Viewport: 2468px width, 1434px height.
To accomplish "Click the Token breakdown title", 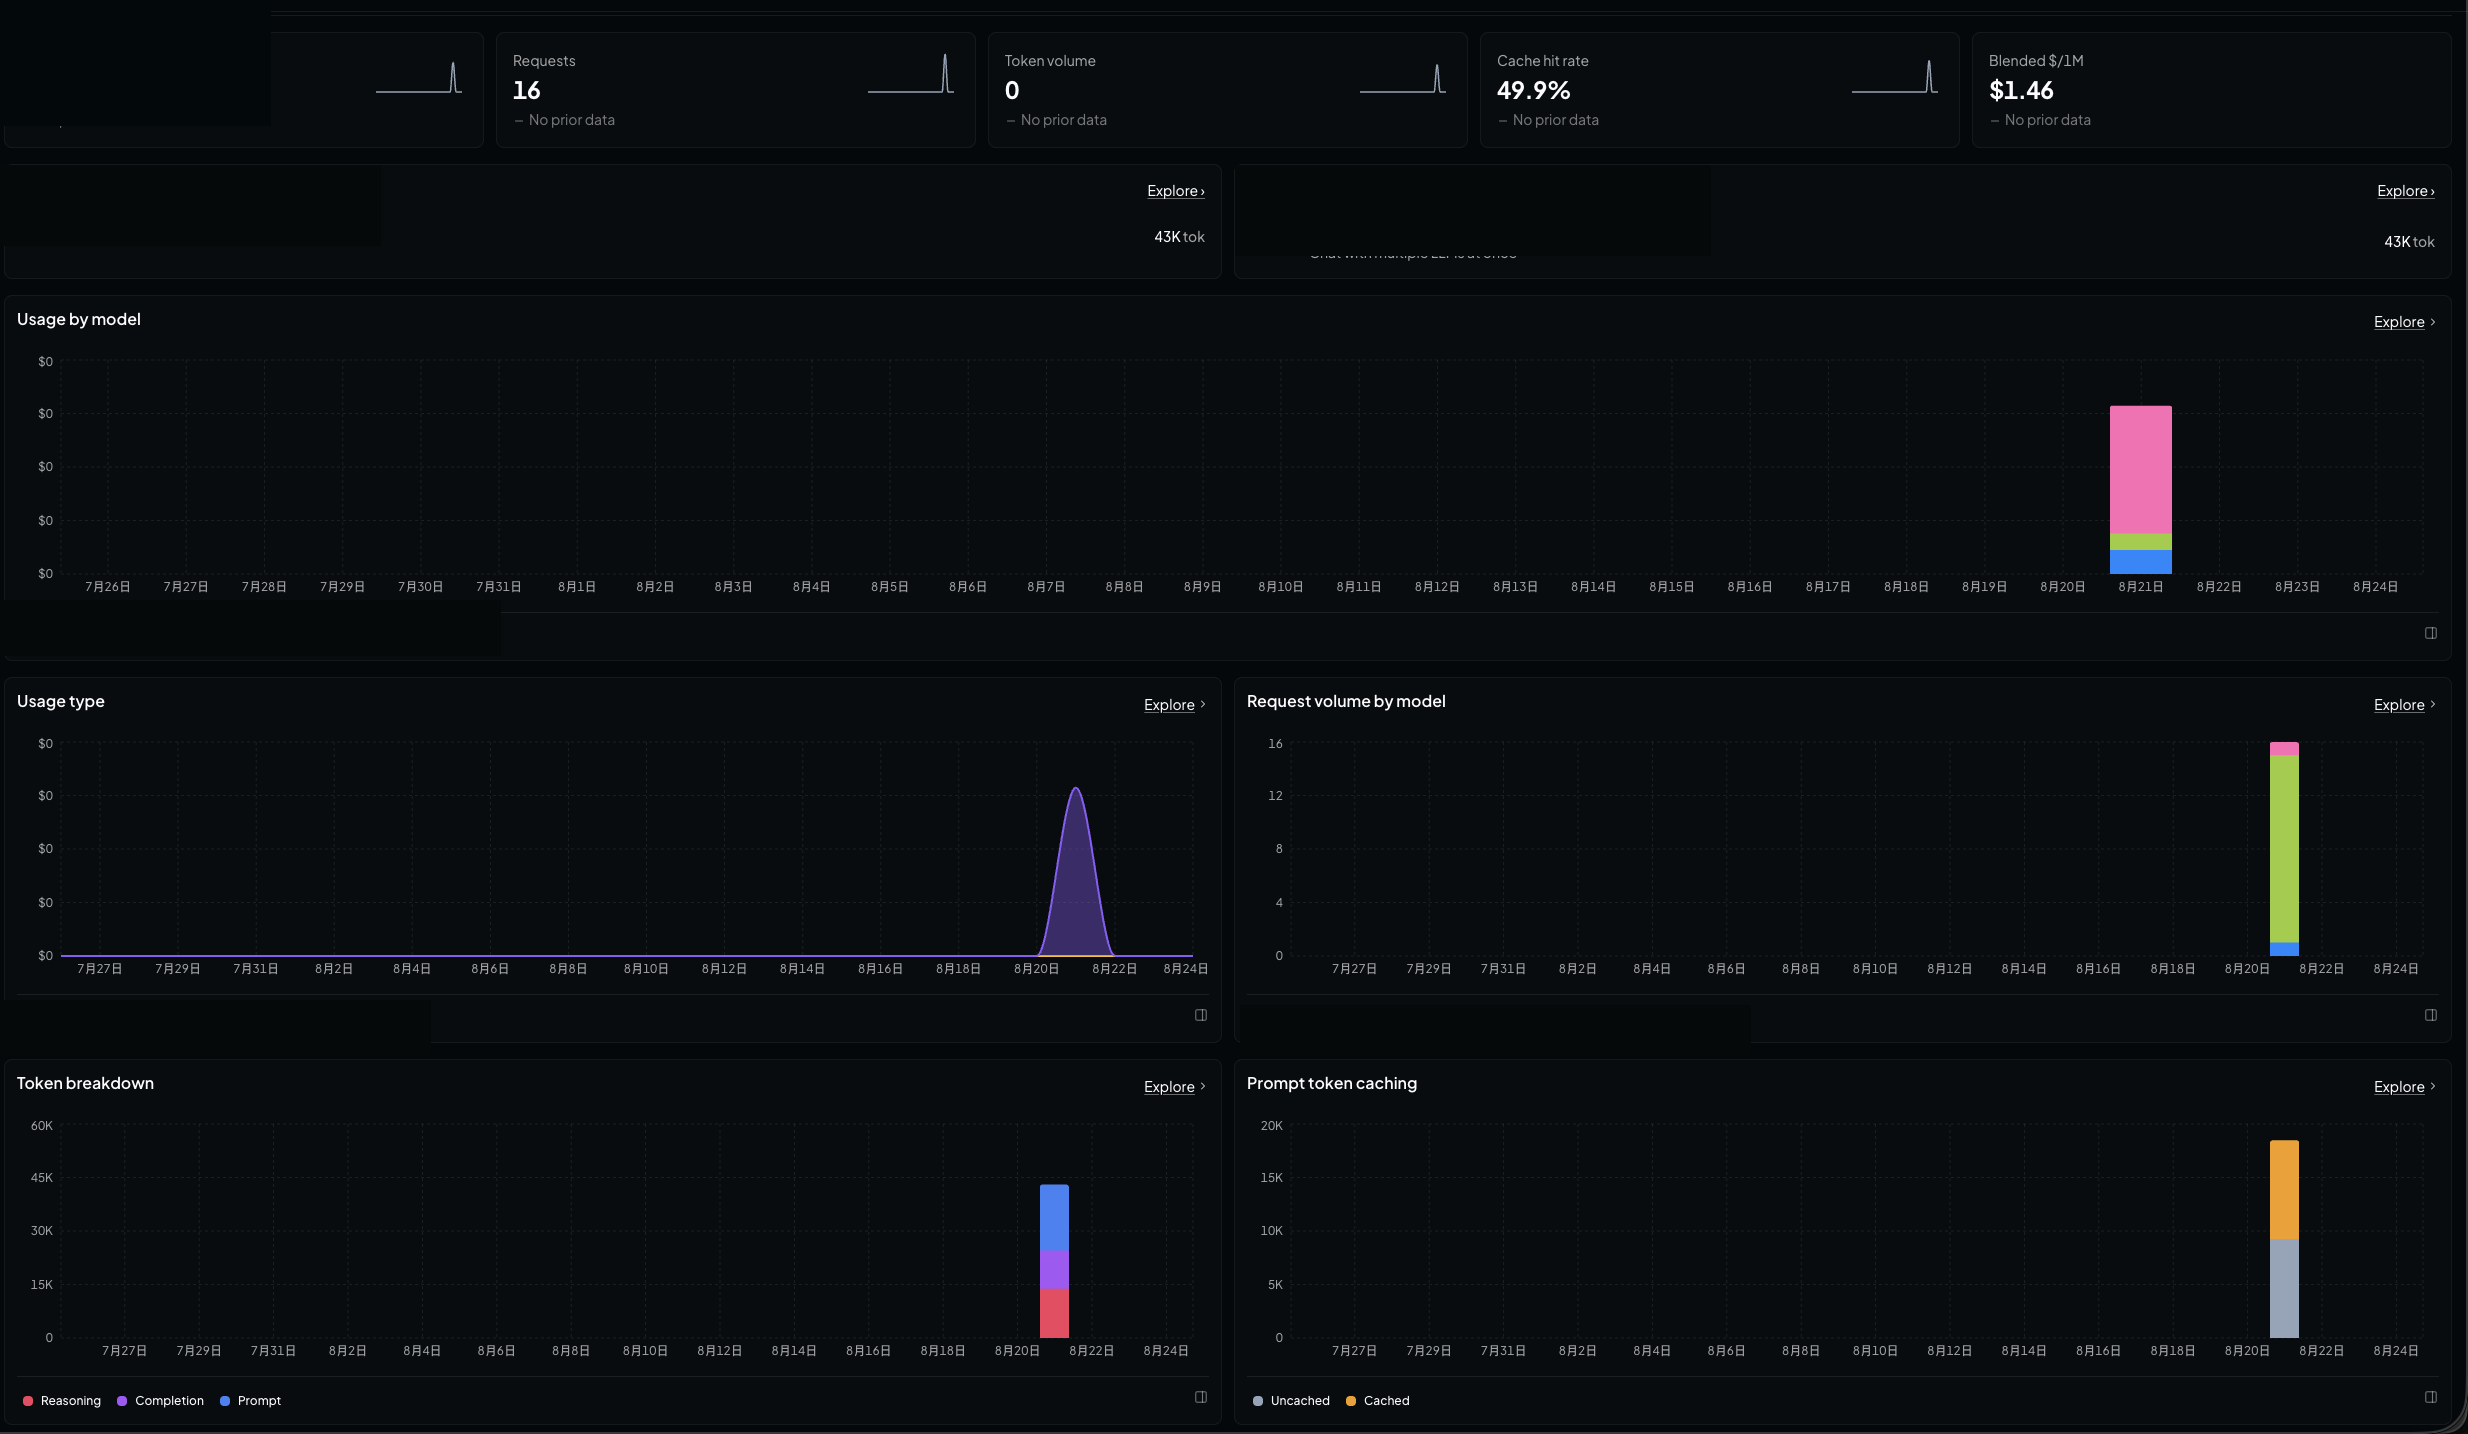I will [85, 1083].
